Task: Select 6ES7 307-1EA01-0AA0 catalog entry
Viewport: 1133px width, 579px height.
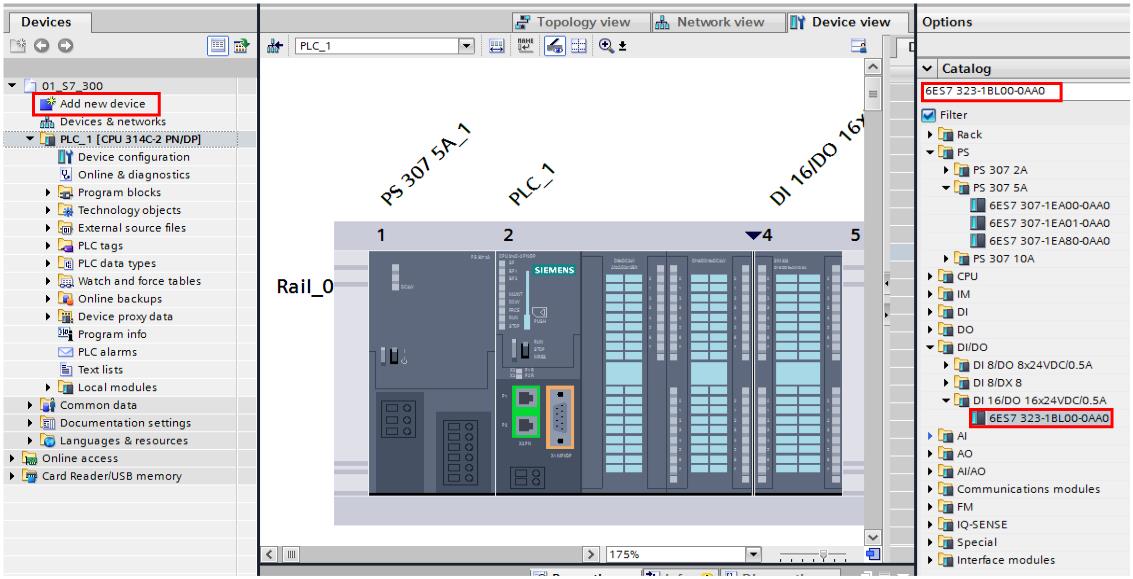Action: 1049,223
